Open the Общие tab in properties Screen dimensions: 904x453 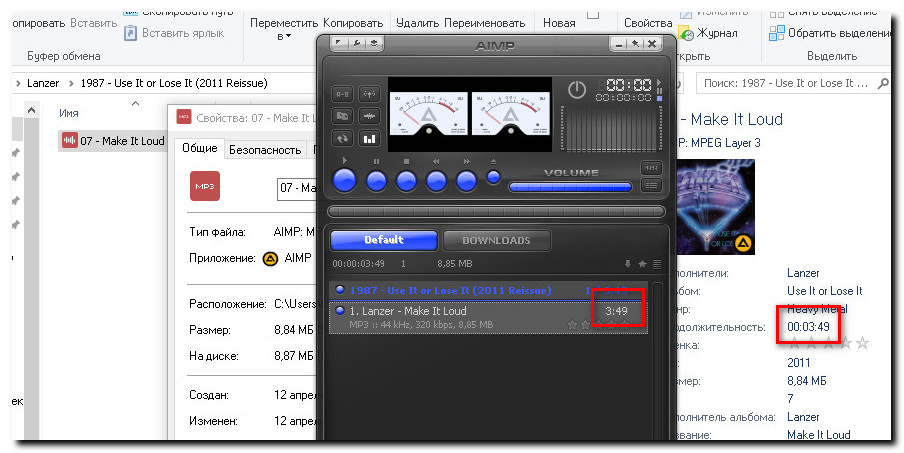click(x=199, y=148)
